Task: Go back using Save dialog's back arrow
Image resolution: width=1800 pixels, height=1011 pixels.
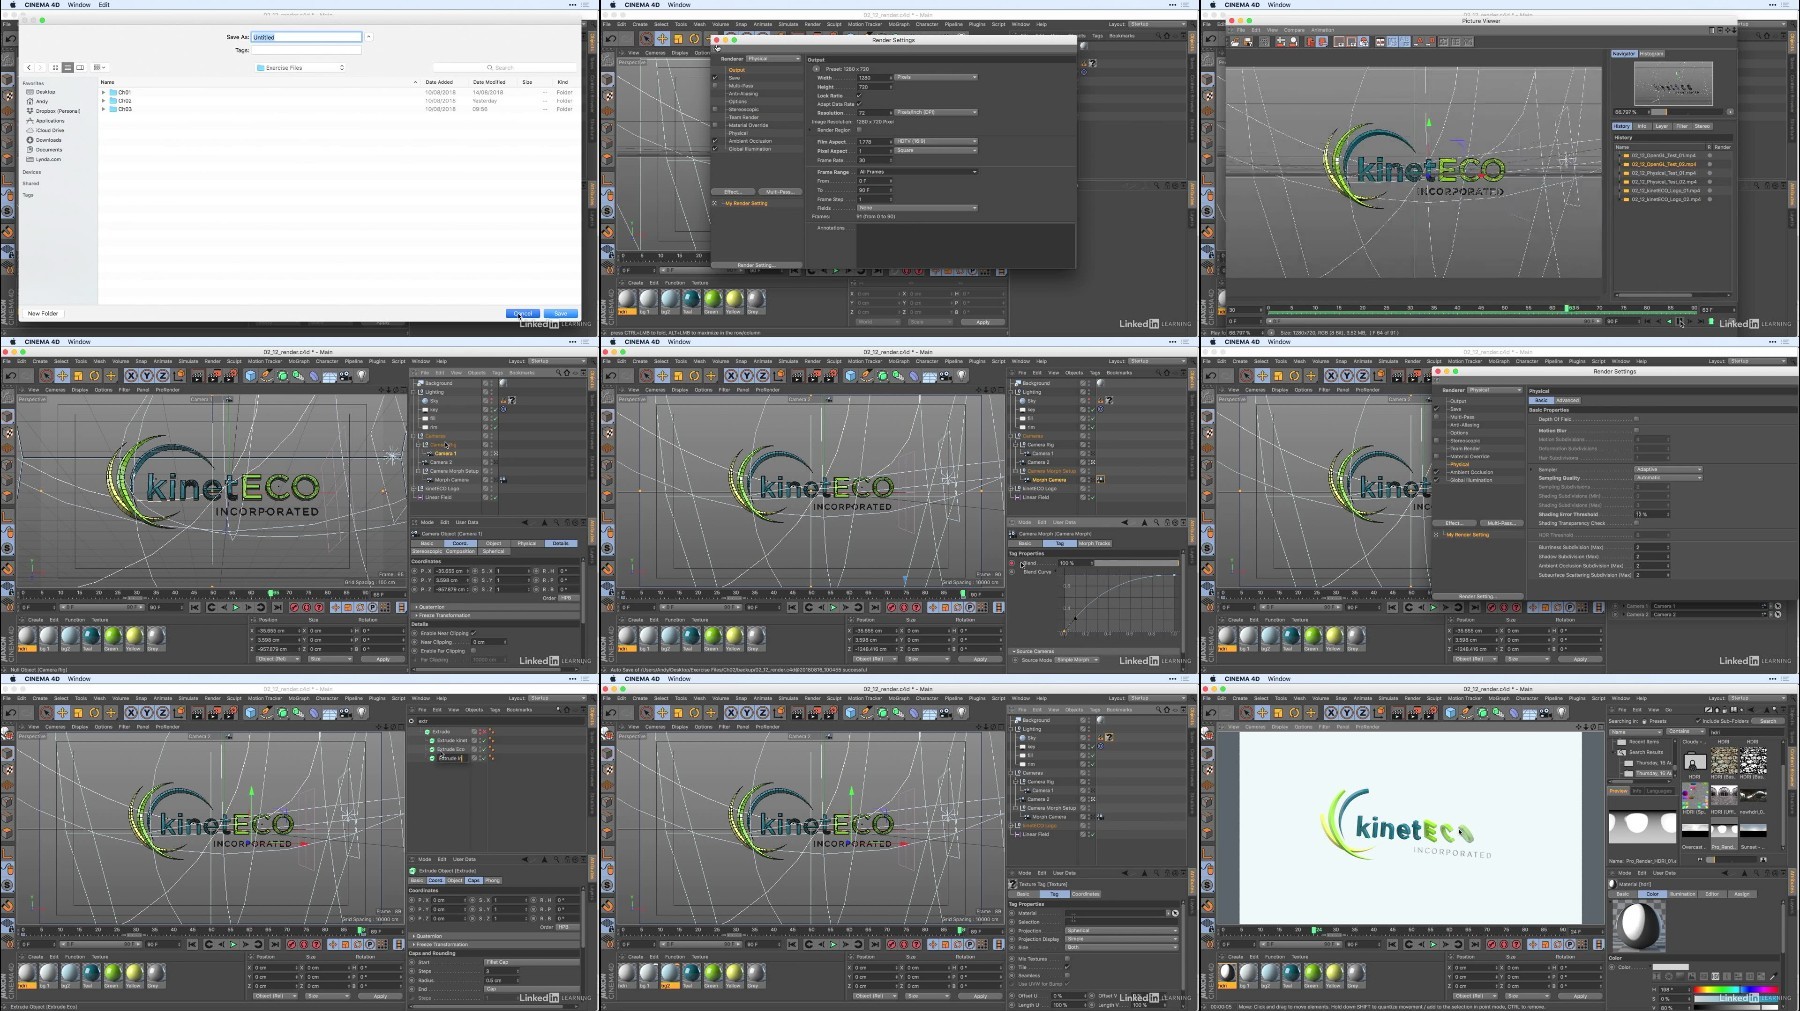Action: click(x=29, y=67)
